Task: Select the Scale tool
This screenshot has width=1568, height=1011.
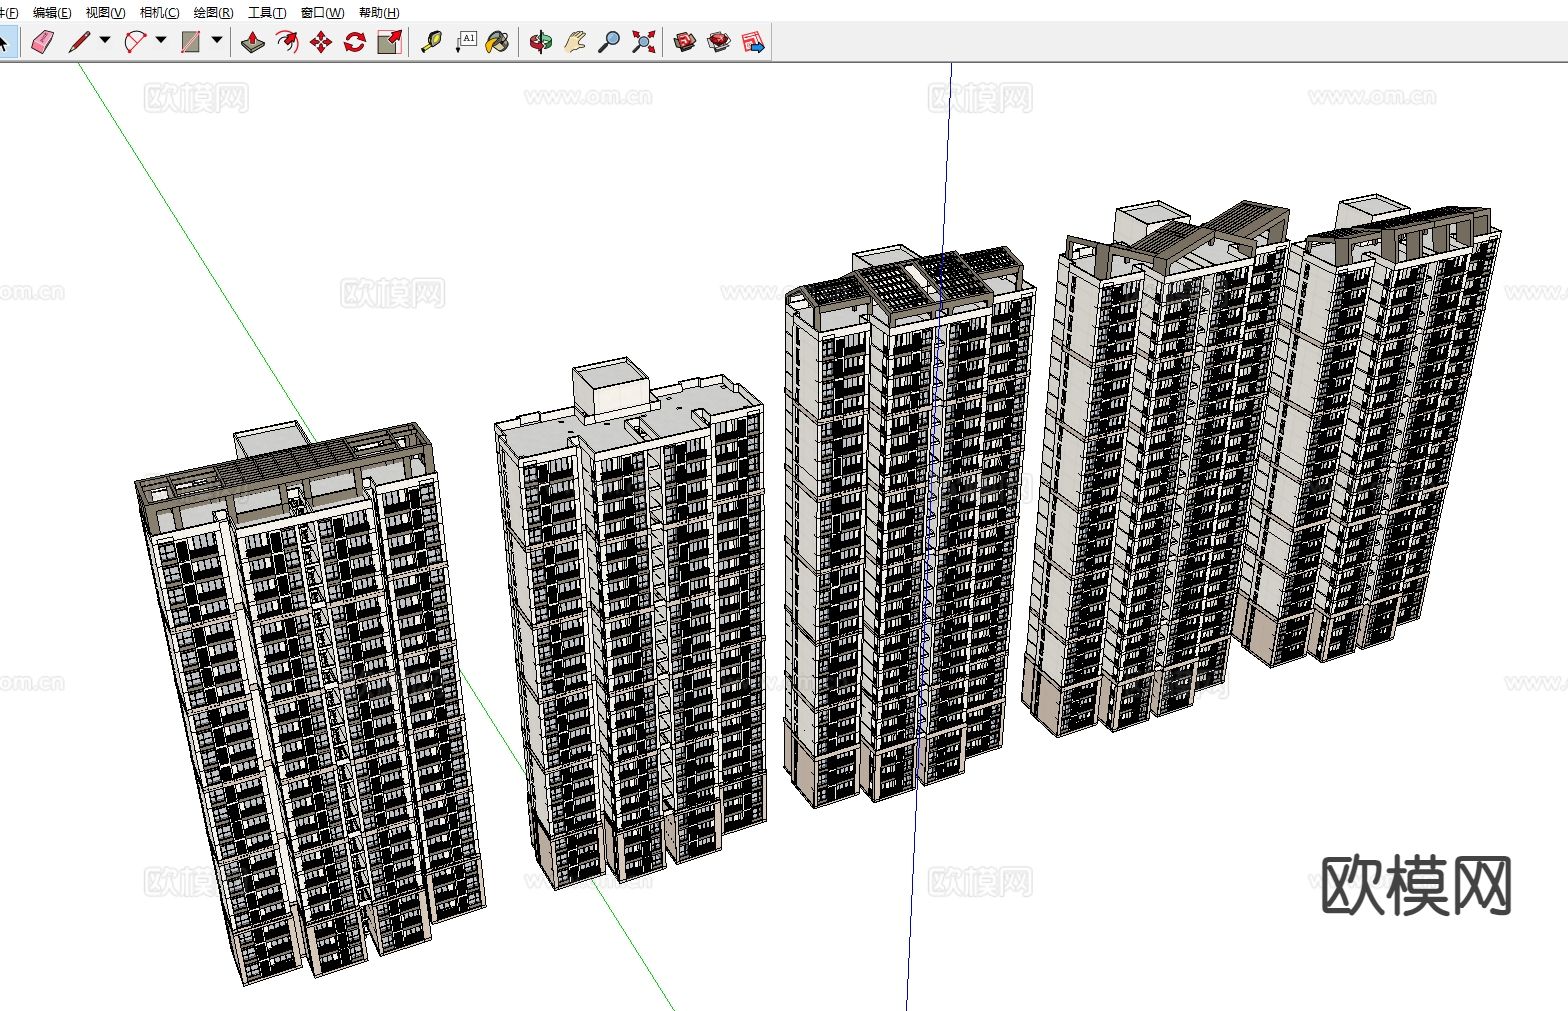Action: (389, 42)
